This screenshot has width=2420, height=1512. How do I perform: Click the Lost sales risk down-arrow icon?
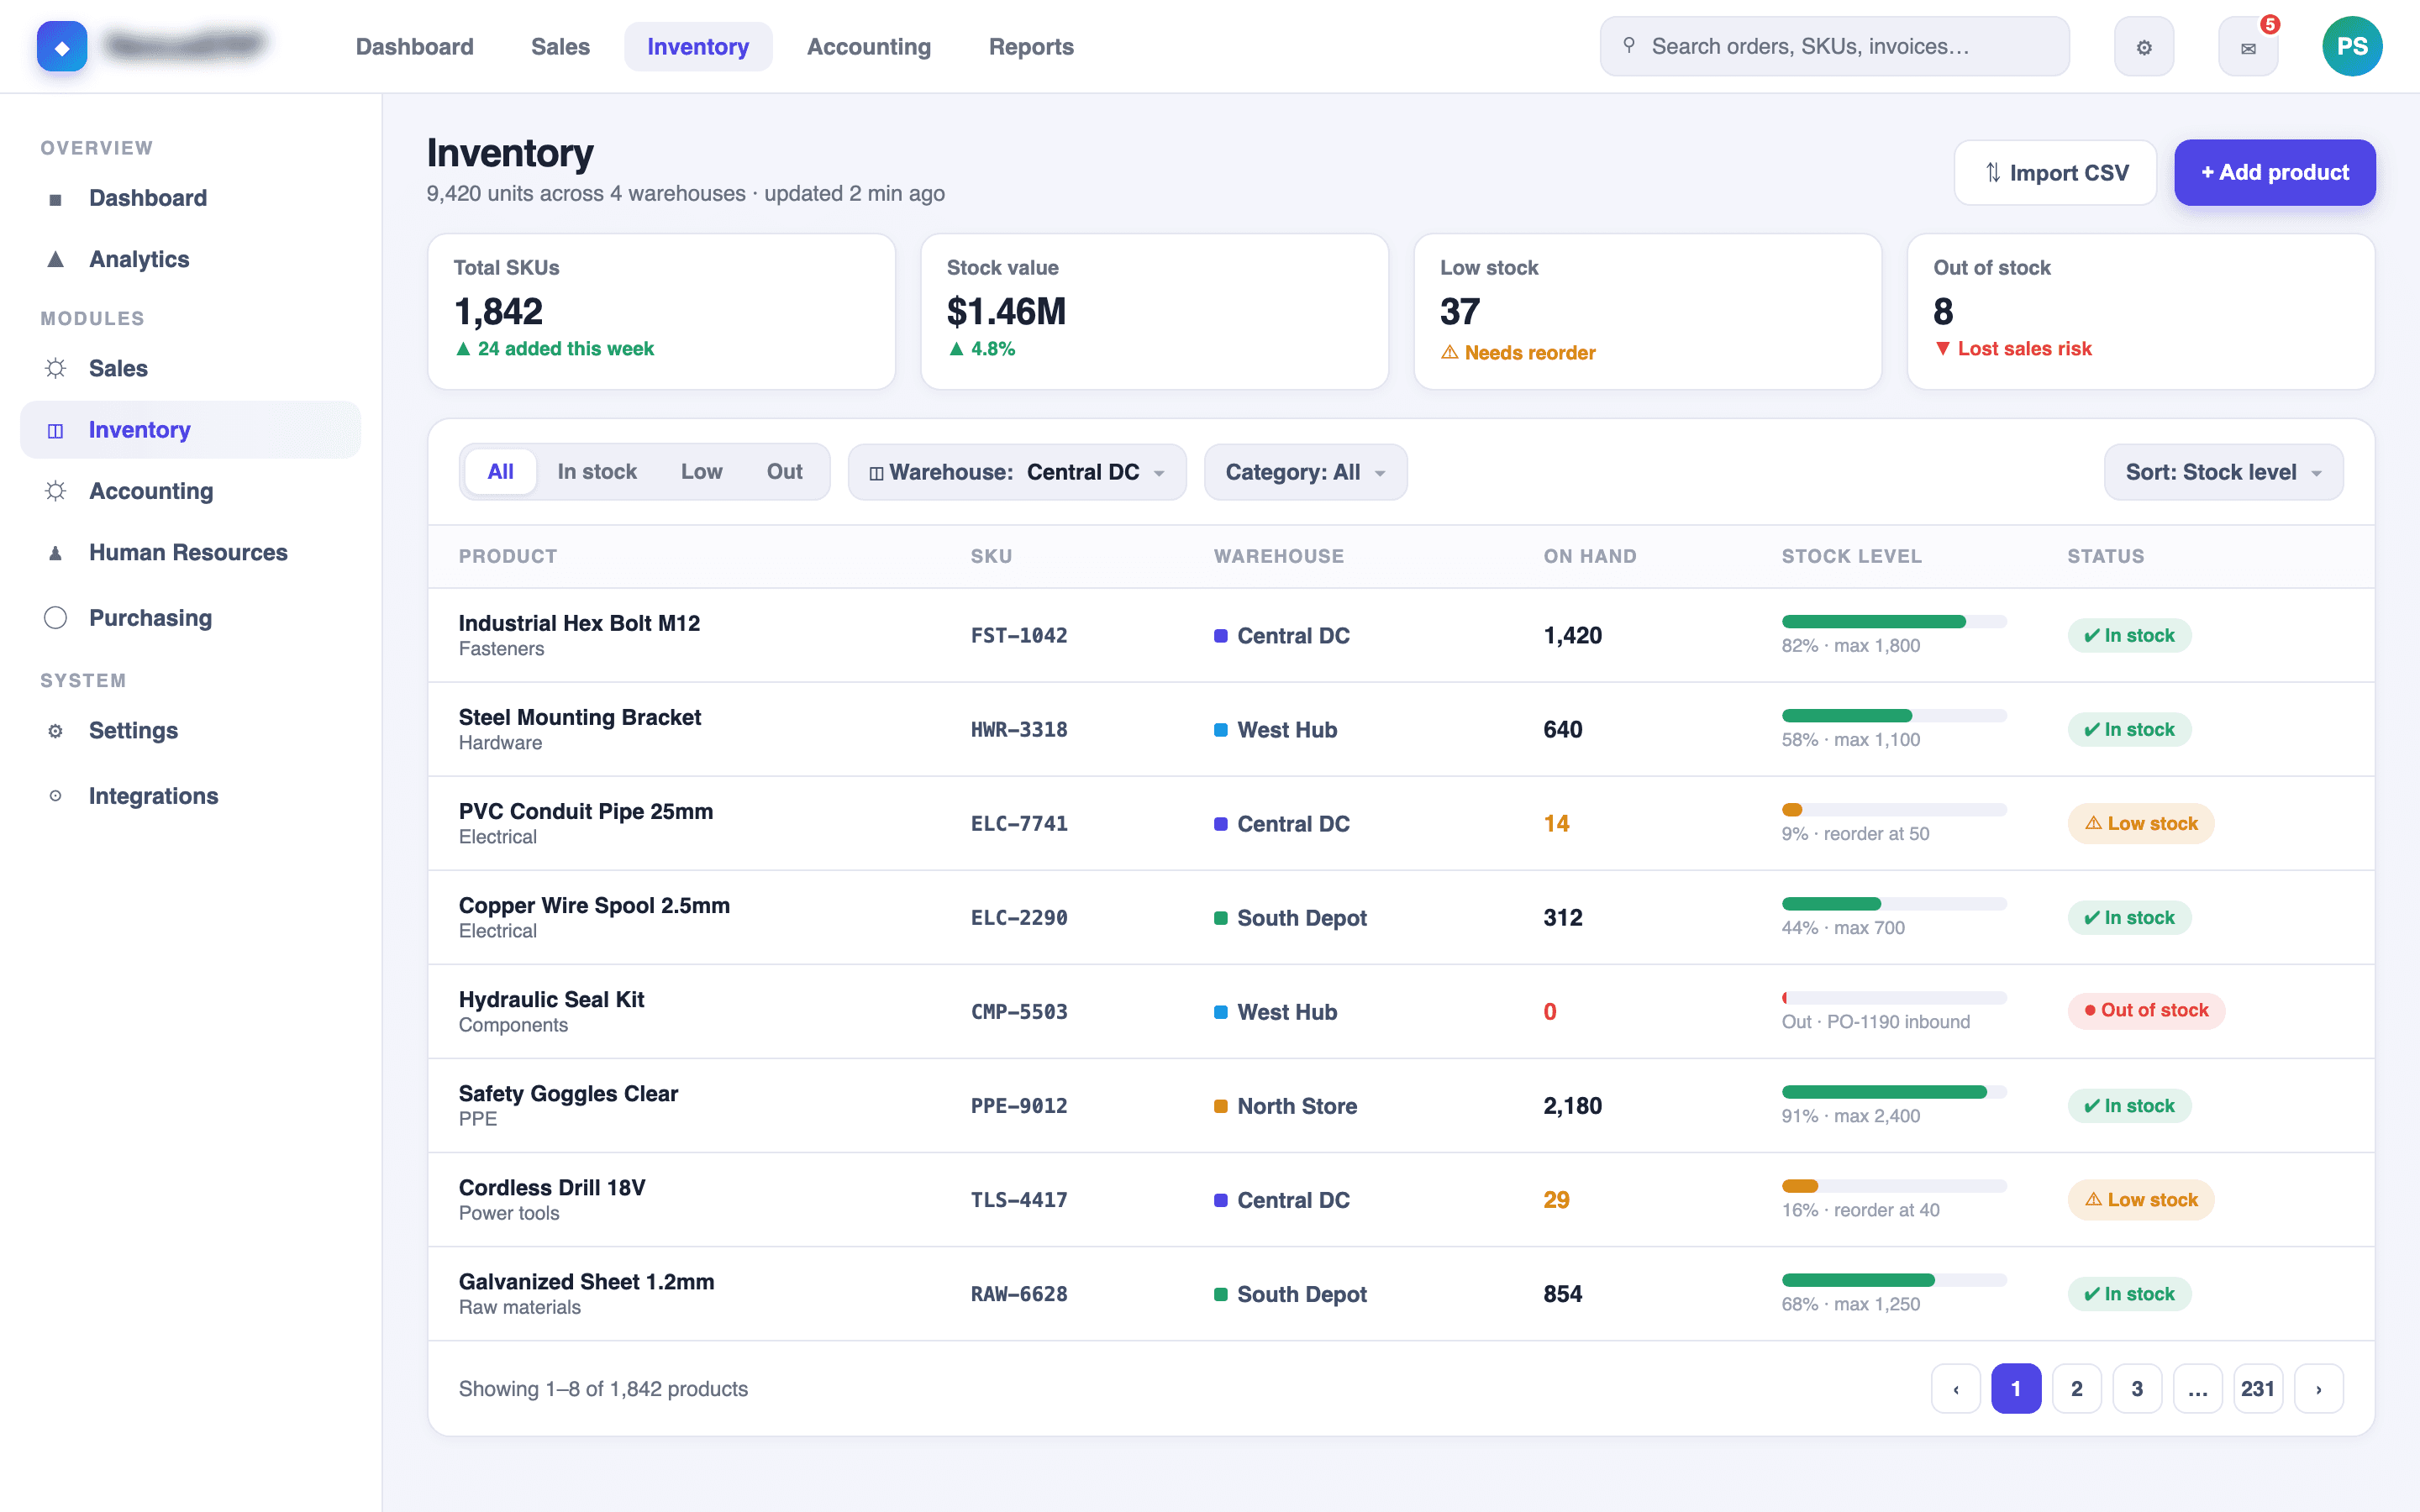[1942, 348]
